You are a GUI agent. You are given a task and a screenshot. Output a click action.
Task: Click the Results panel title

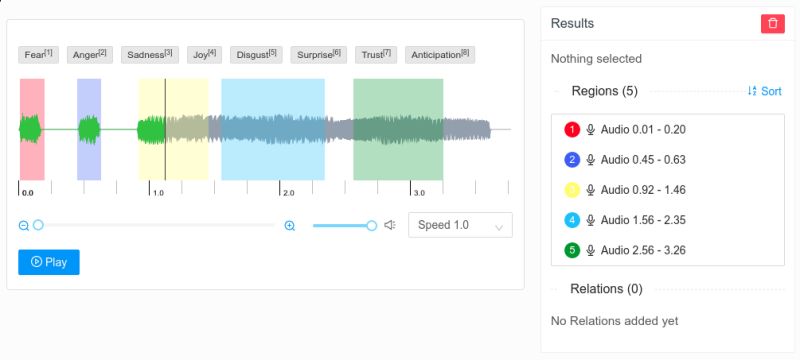pyautogui.click(x=572, y=23)
